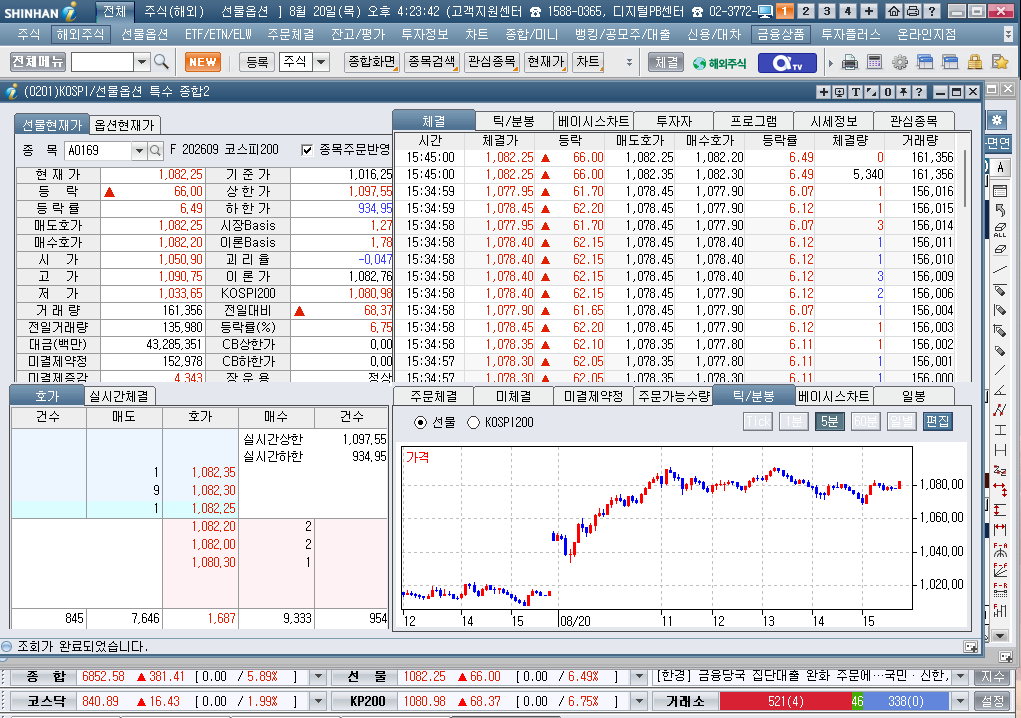1021x718 pixels.
Task: Select the KOSPI200 radio button
Action: pyautogui.click(x=473, y=422)
